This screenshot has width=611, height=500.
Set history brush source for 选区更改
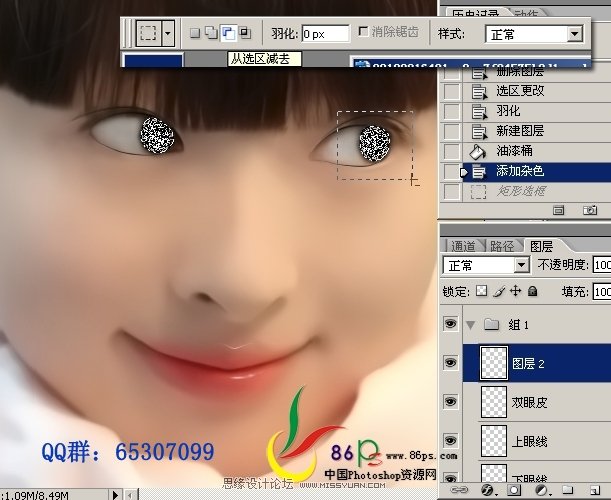point(452,92)
